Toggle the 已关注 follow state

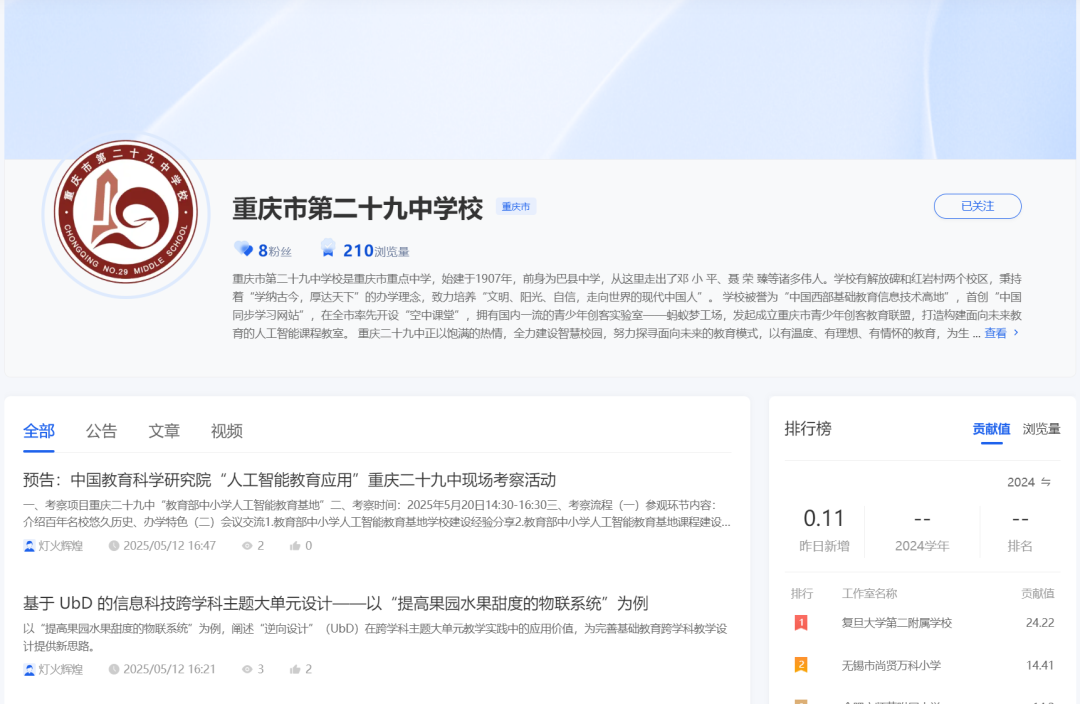click(977, 206)
